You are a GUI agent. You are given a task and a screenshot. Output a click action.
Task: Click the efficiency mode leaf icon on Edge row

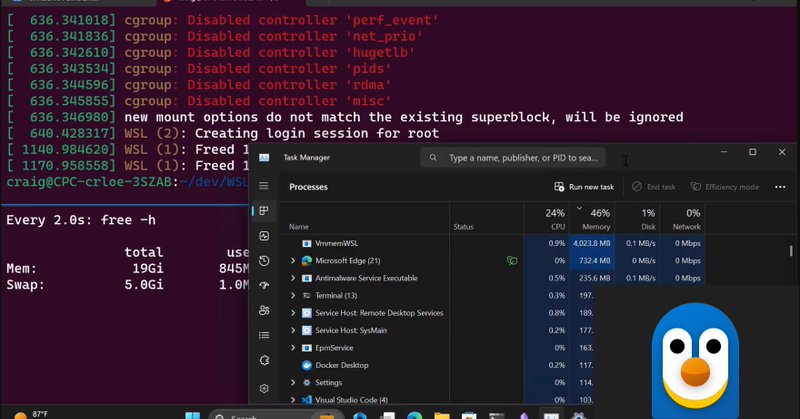[512, 261]
